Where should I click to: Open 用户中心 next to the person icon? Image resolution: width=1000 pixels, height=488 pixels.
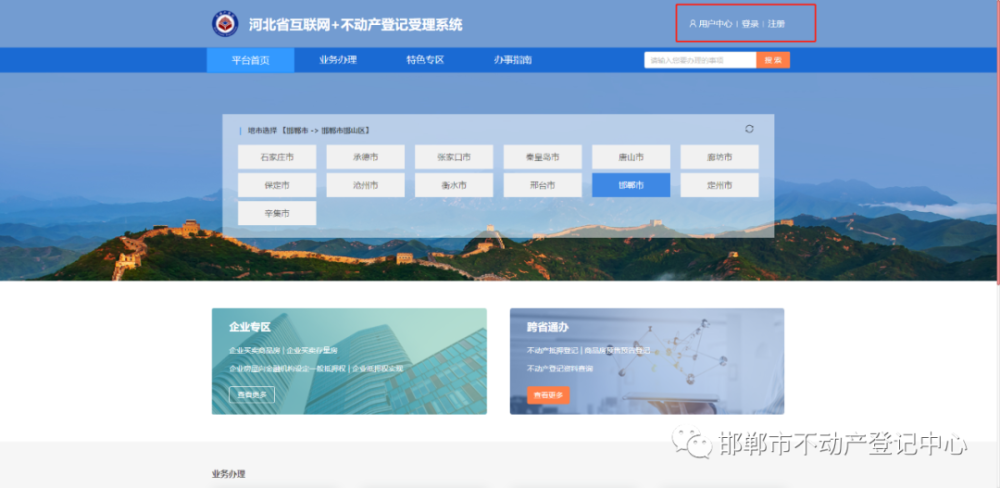point(714,24)
